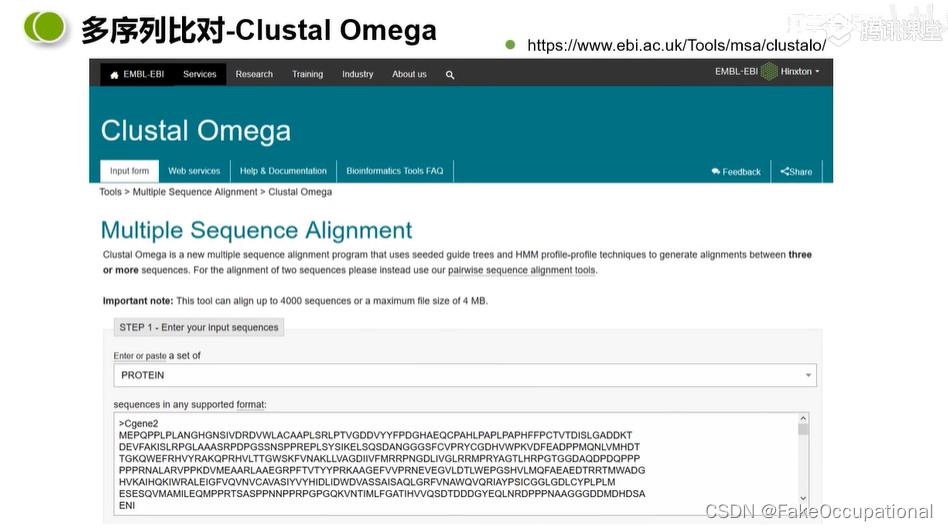Viewport: 948px width, 531px height.
Task: Click the Multiple Sequence Alignment heading
Action: coord(256,230)
